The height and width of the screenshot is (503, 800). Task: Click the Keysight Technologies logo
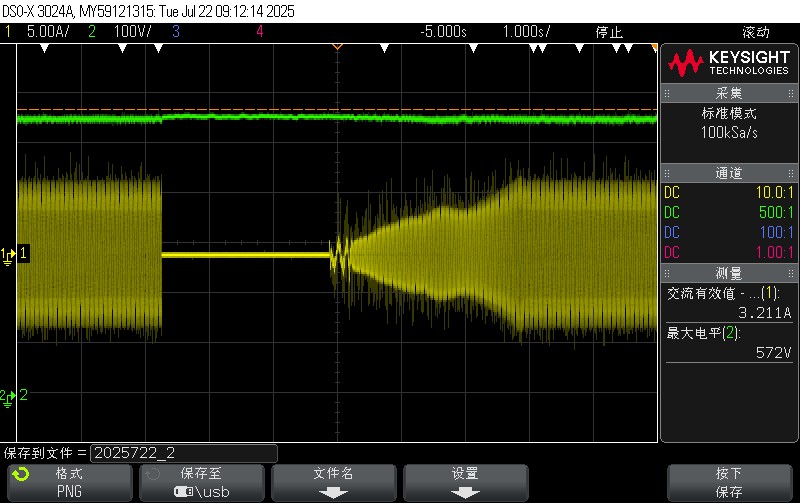coord(729,64)
